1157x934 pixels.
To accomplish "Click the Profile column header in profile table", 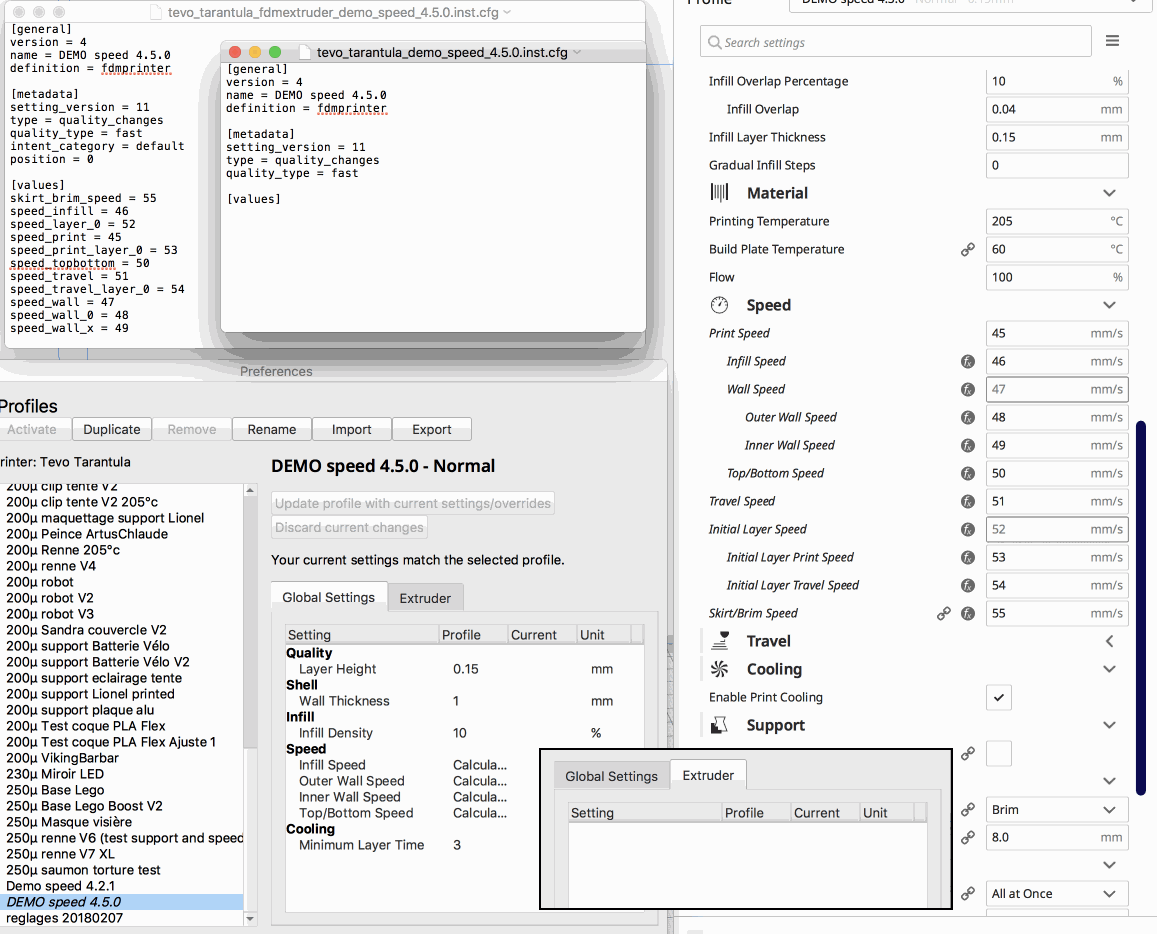I will pyautogui.click(x=473, y=634).
